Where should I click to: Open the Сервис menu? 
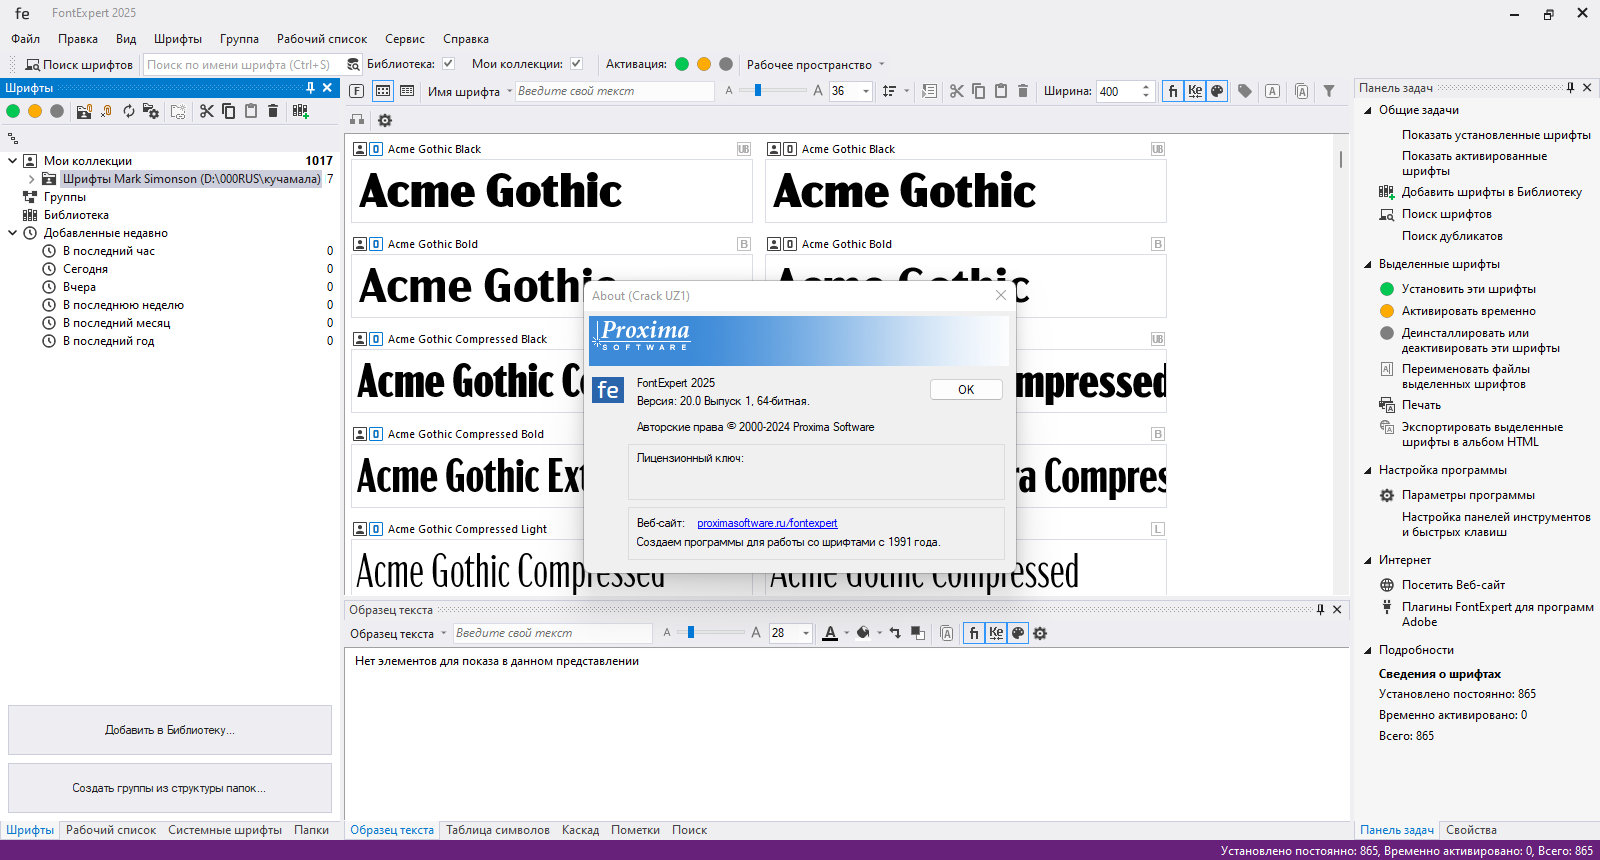click(404, 39)
